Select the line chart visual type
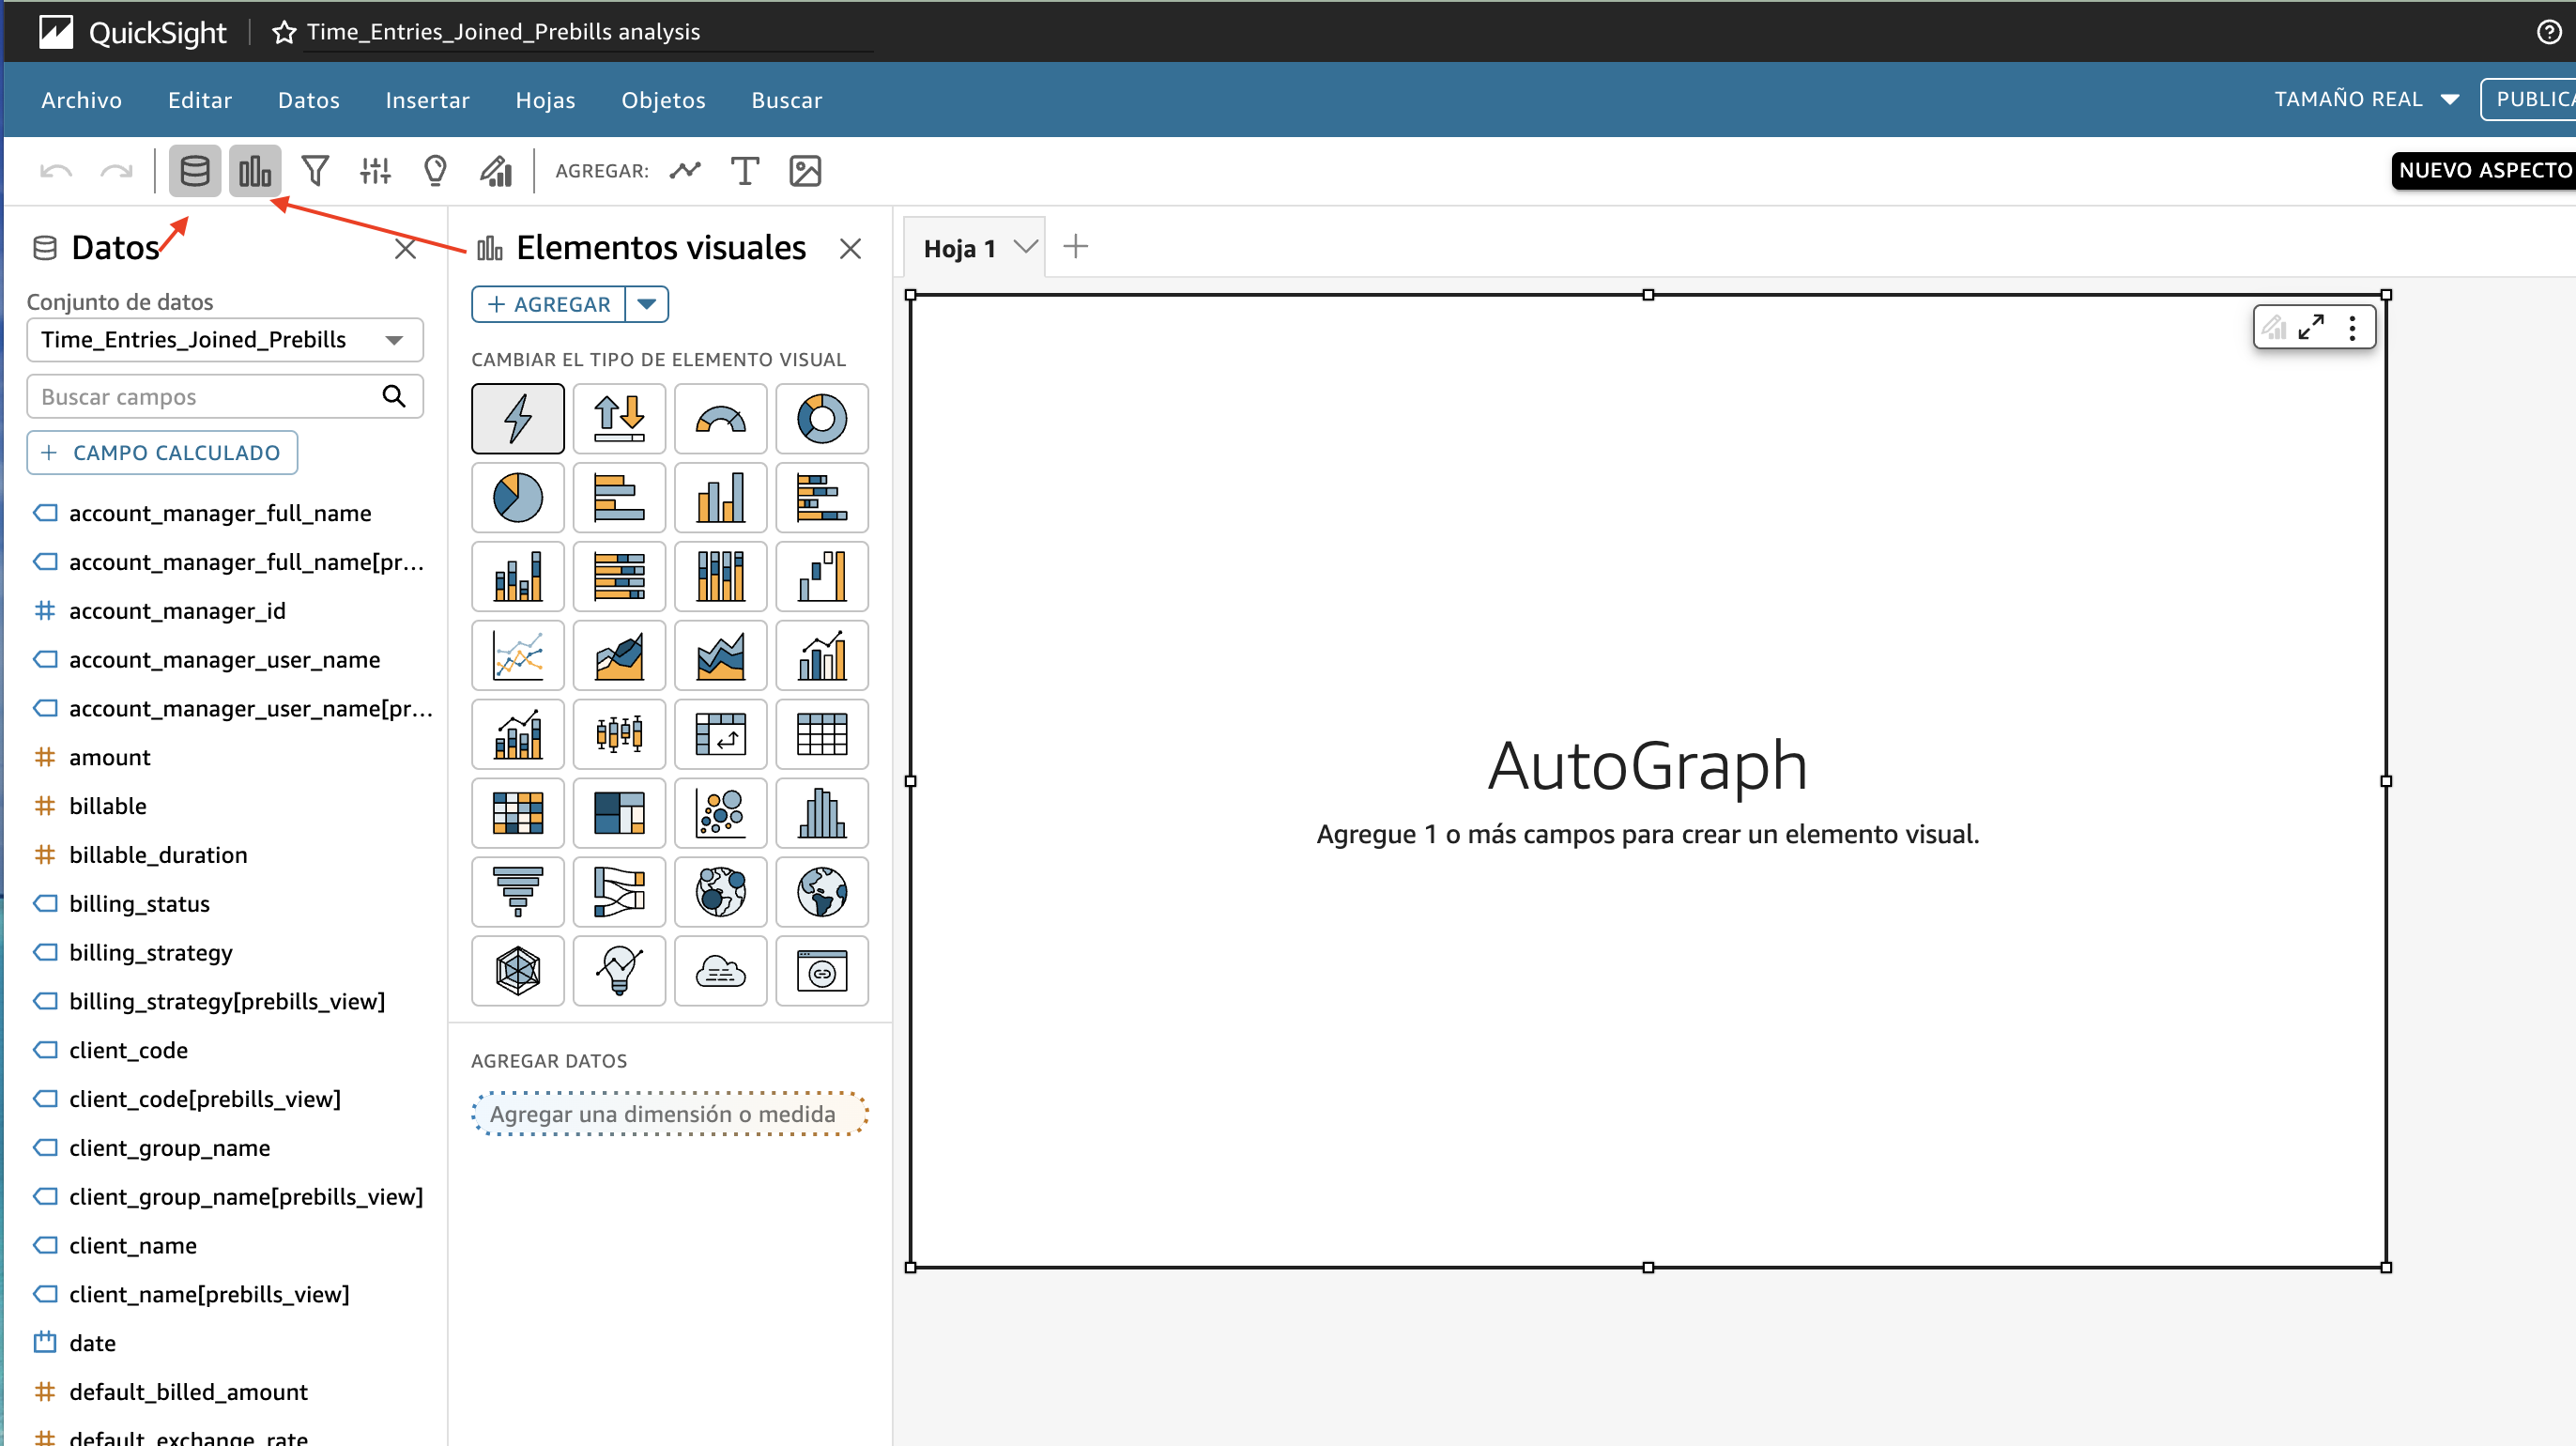The image size is (2576, 1446). 518,655
